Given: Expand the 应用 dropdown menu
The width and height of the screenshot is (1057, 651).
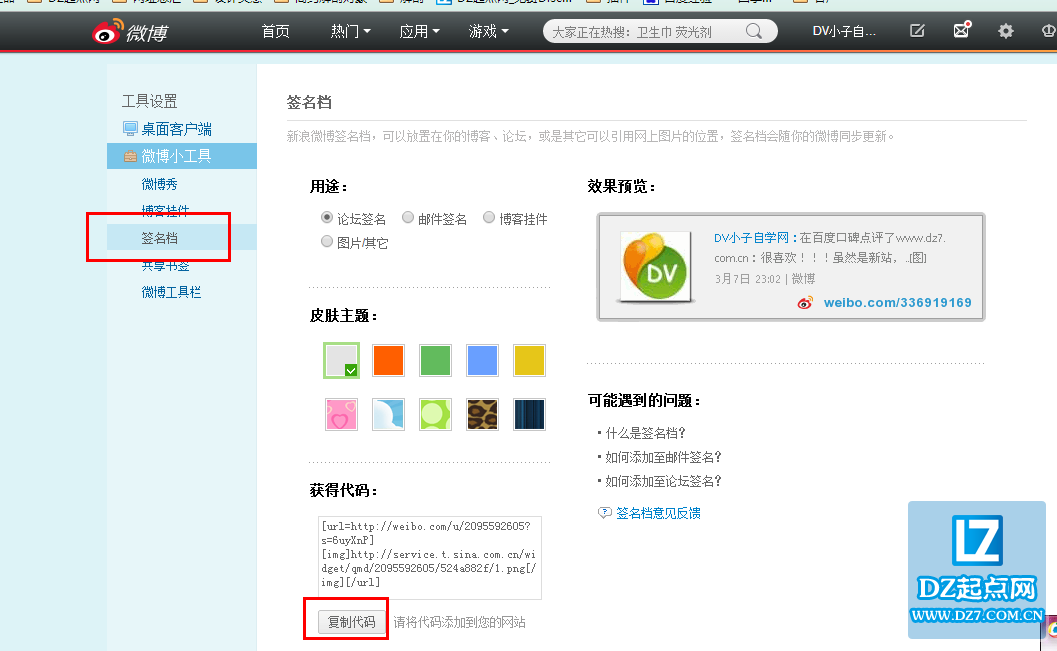Looking at the screenshot, I should pos(419,32).
